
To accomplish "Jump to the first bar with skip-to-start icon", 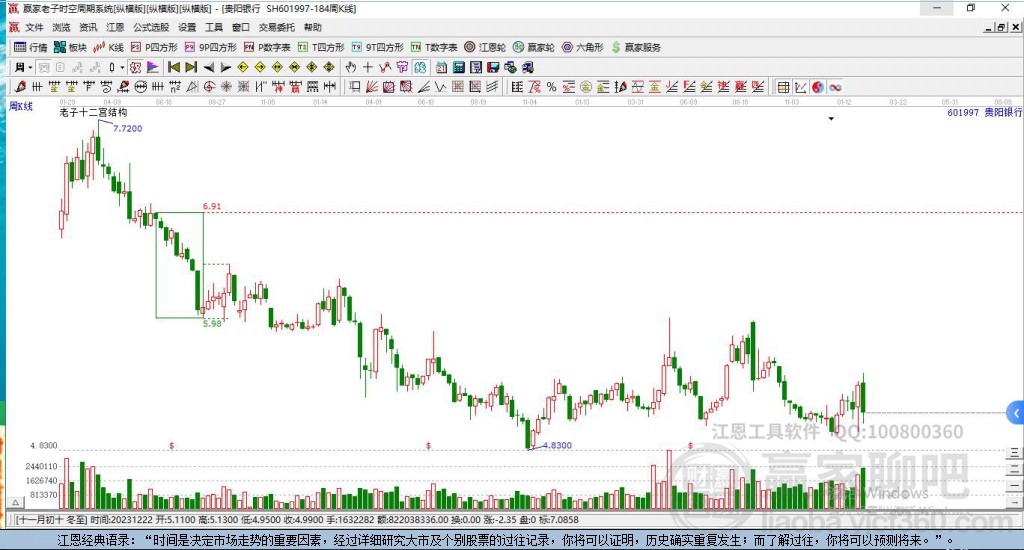I will point(174,67).
